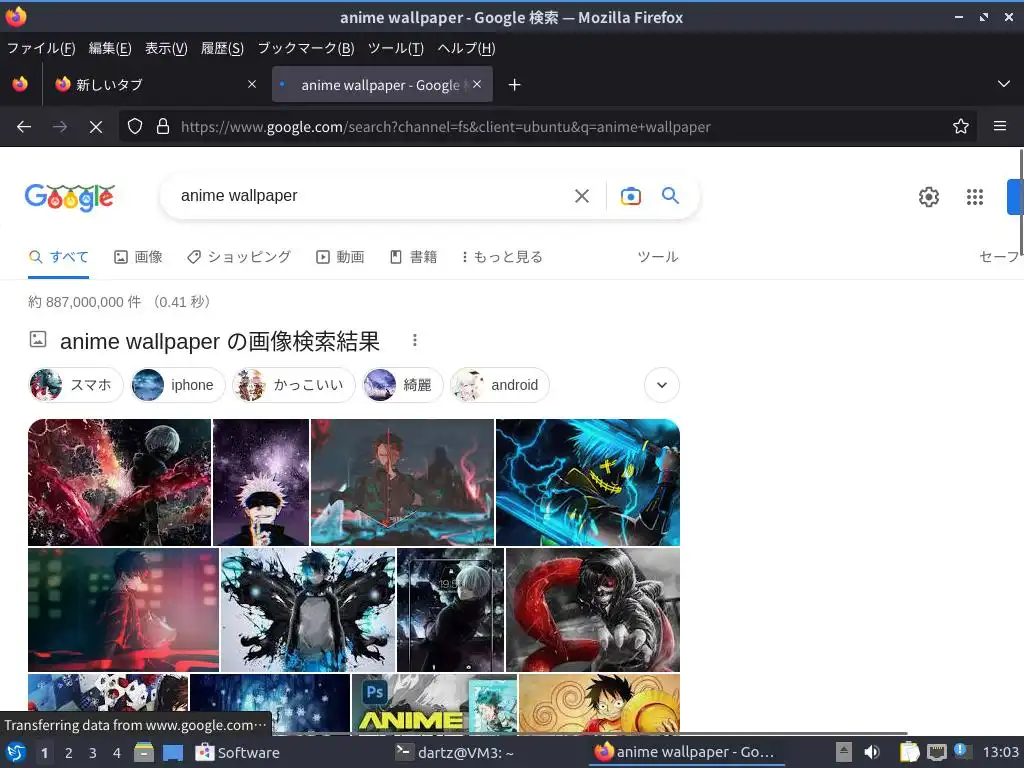Viewport: 1024px width, 768px height.
Task: Open the anime wallpaper の画像検索結果 heading
Action: coord(219,341)
